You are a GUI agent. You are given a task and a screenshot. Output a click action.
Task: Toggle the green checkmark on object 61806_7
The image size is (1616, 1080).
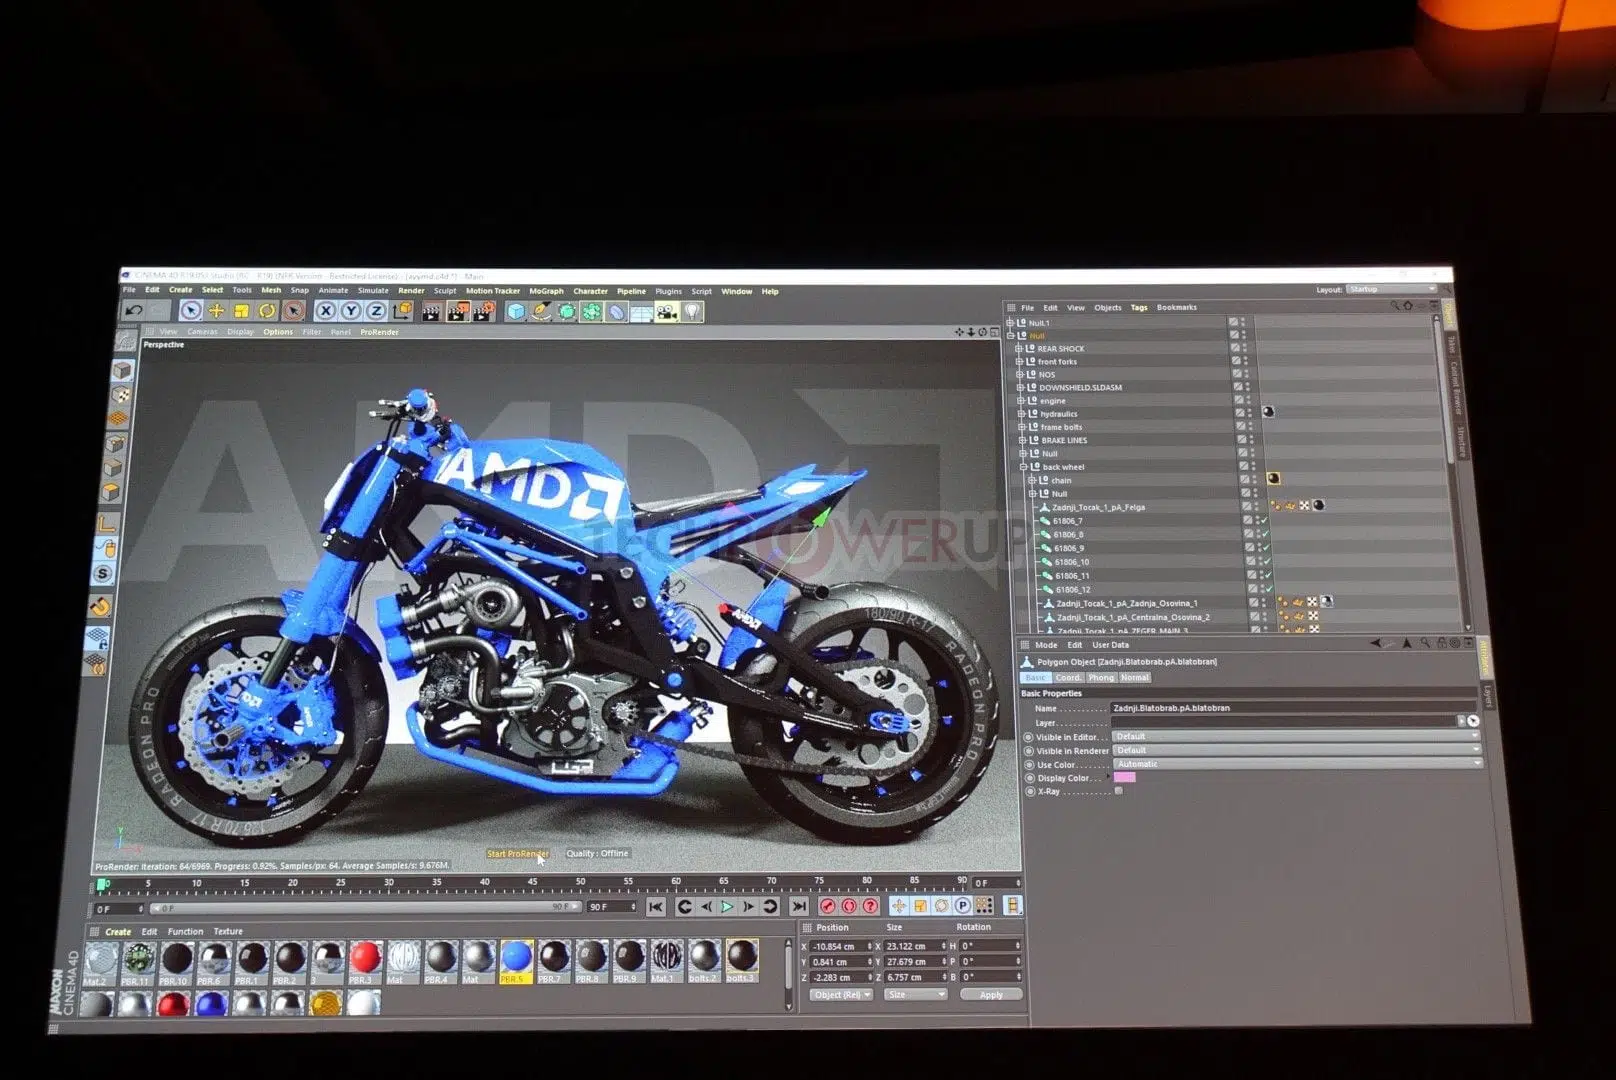[1264, 520]
